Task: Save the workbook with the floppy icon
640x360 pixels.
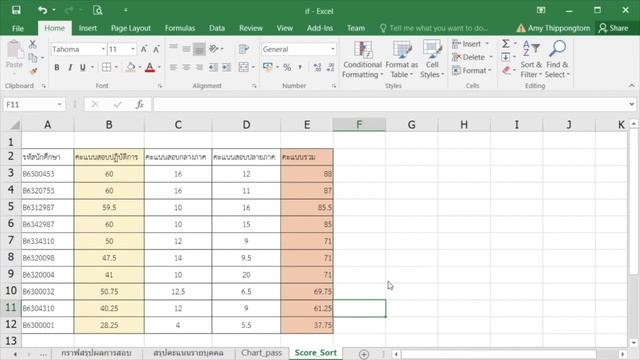Action: point(16,10)
